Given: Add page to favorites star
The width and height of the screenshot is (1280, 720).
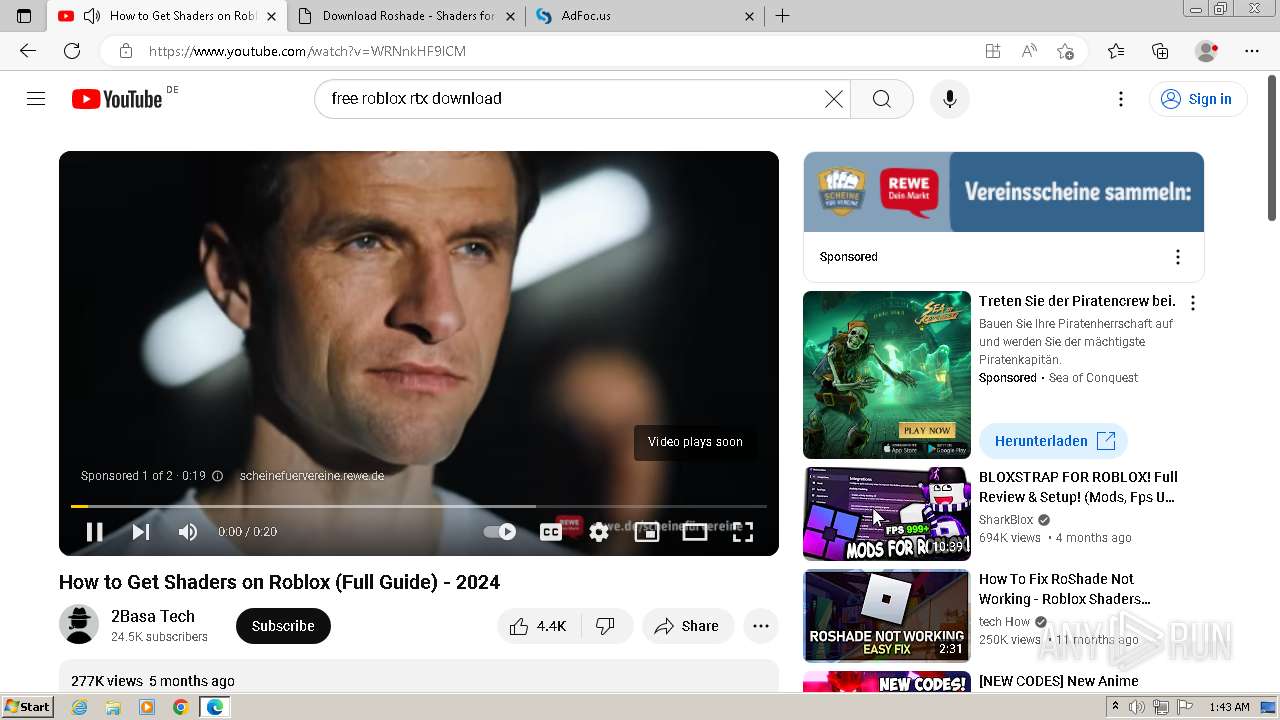Looking at the screenshot, I should (1065, 51).
